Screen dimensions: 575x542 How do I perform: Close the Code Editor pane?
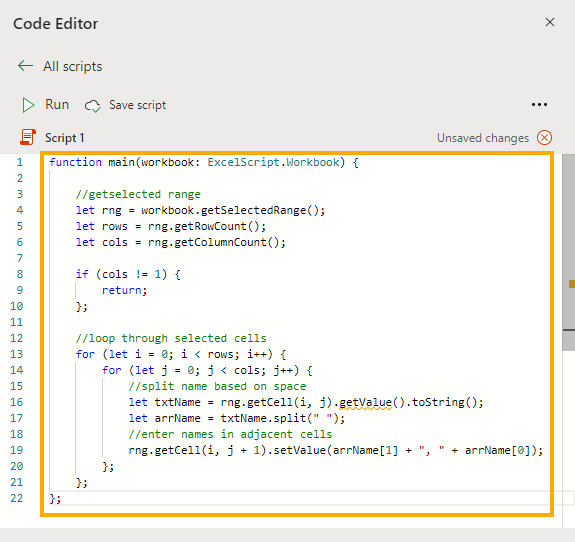pos(550,22)
